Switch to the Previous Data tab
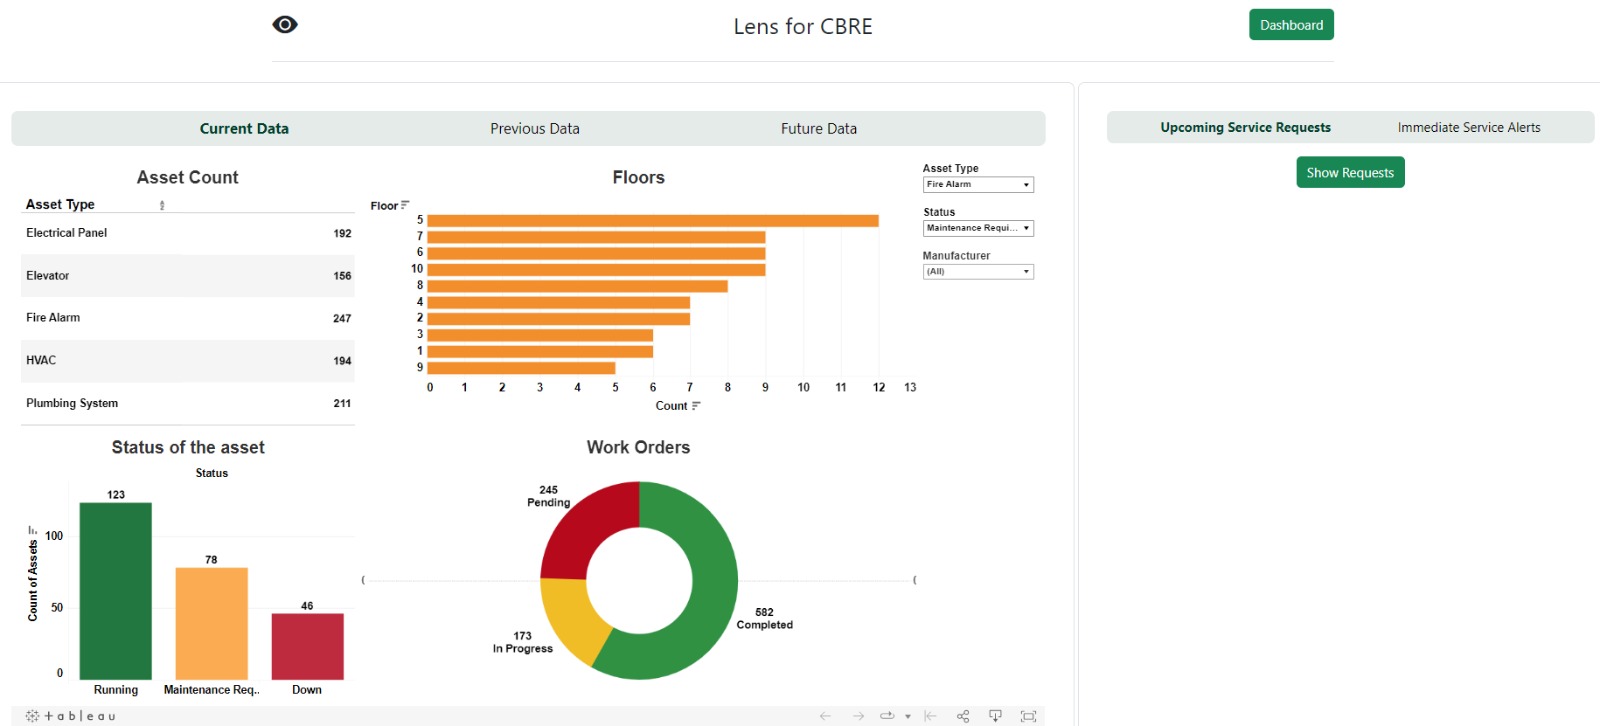The width and height of the screenshot is (1600, 726). click(x=535, y=128)
